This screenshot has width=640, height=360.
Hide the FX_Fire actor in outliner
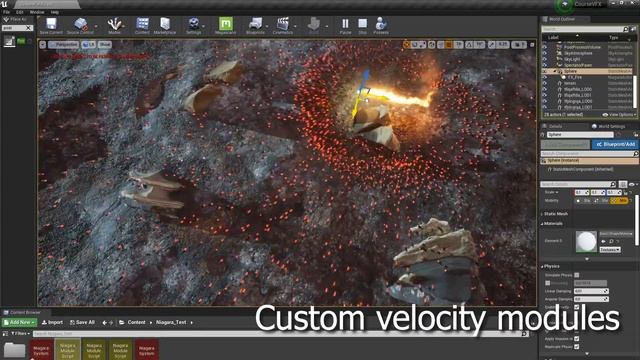[x=544, y=77]
